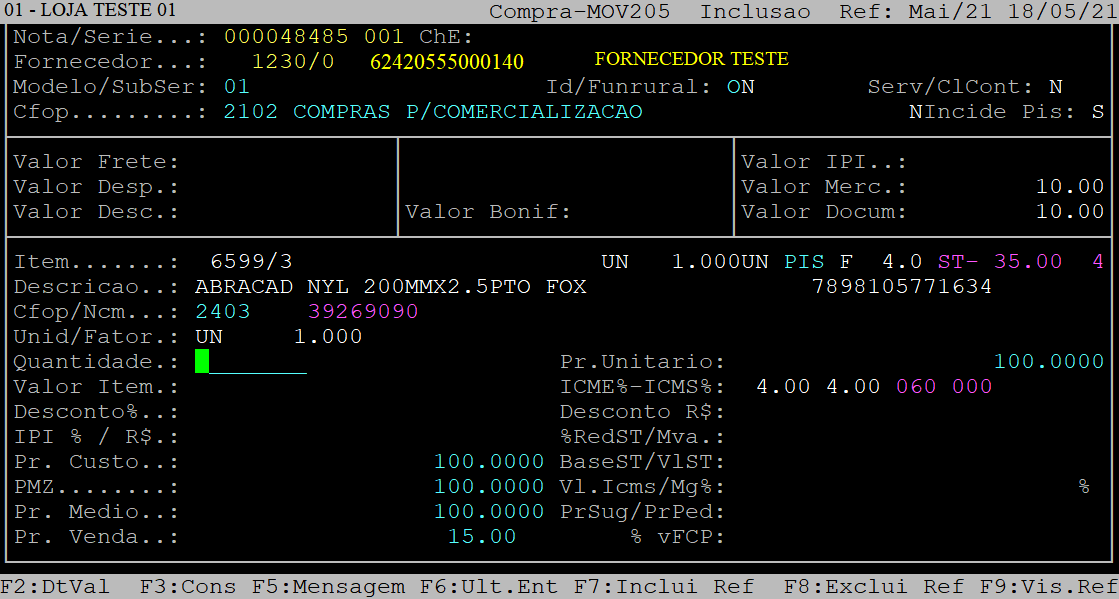1119x599 pixels.
Task: Click the Quantidade input field
Action: pos(251,362)
